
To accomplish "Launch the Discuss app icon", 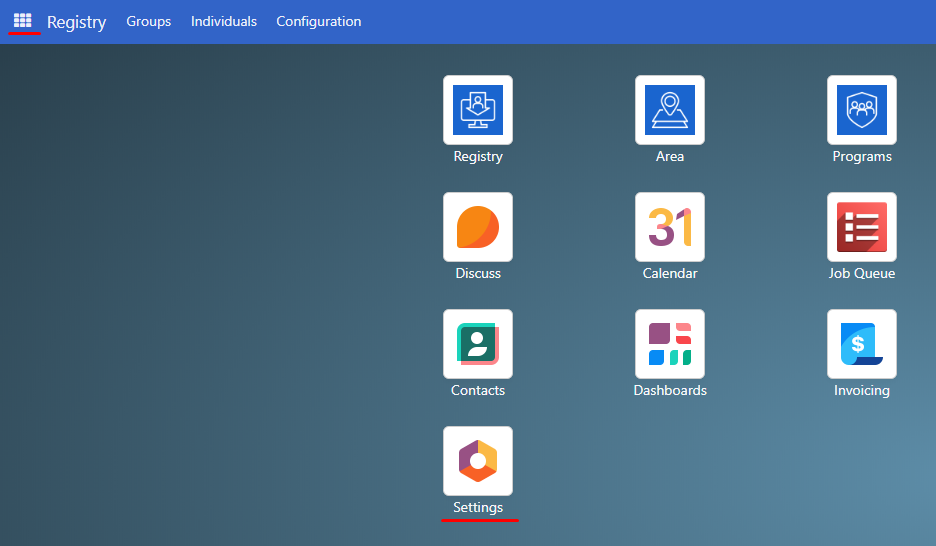I will tap(478, 227).
